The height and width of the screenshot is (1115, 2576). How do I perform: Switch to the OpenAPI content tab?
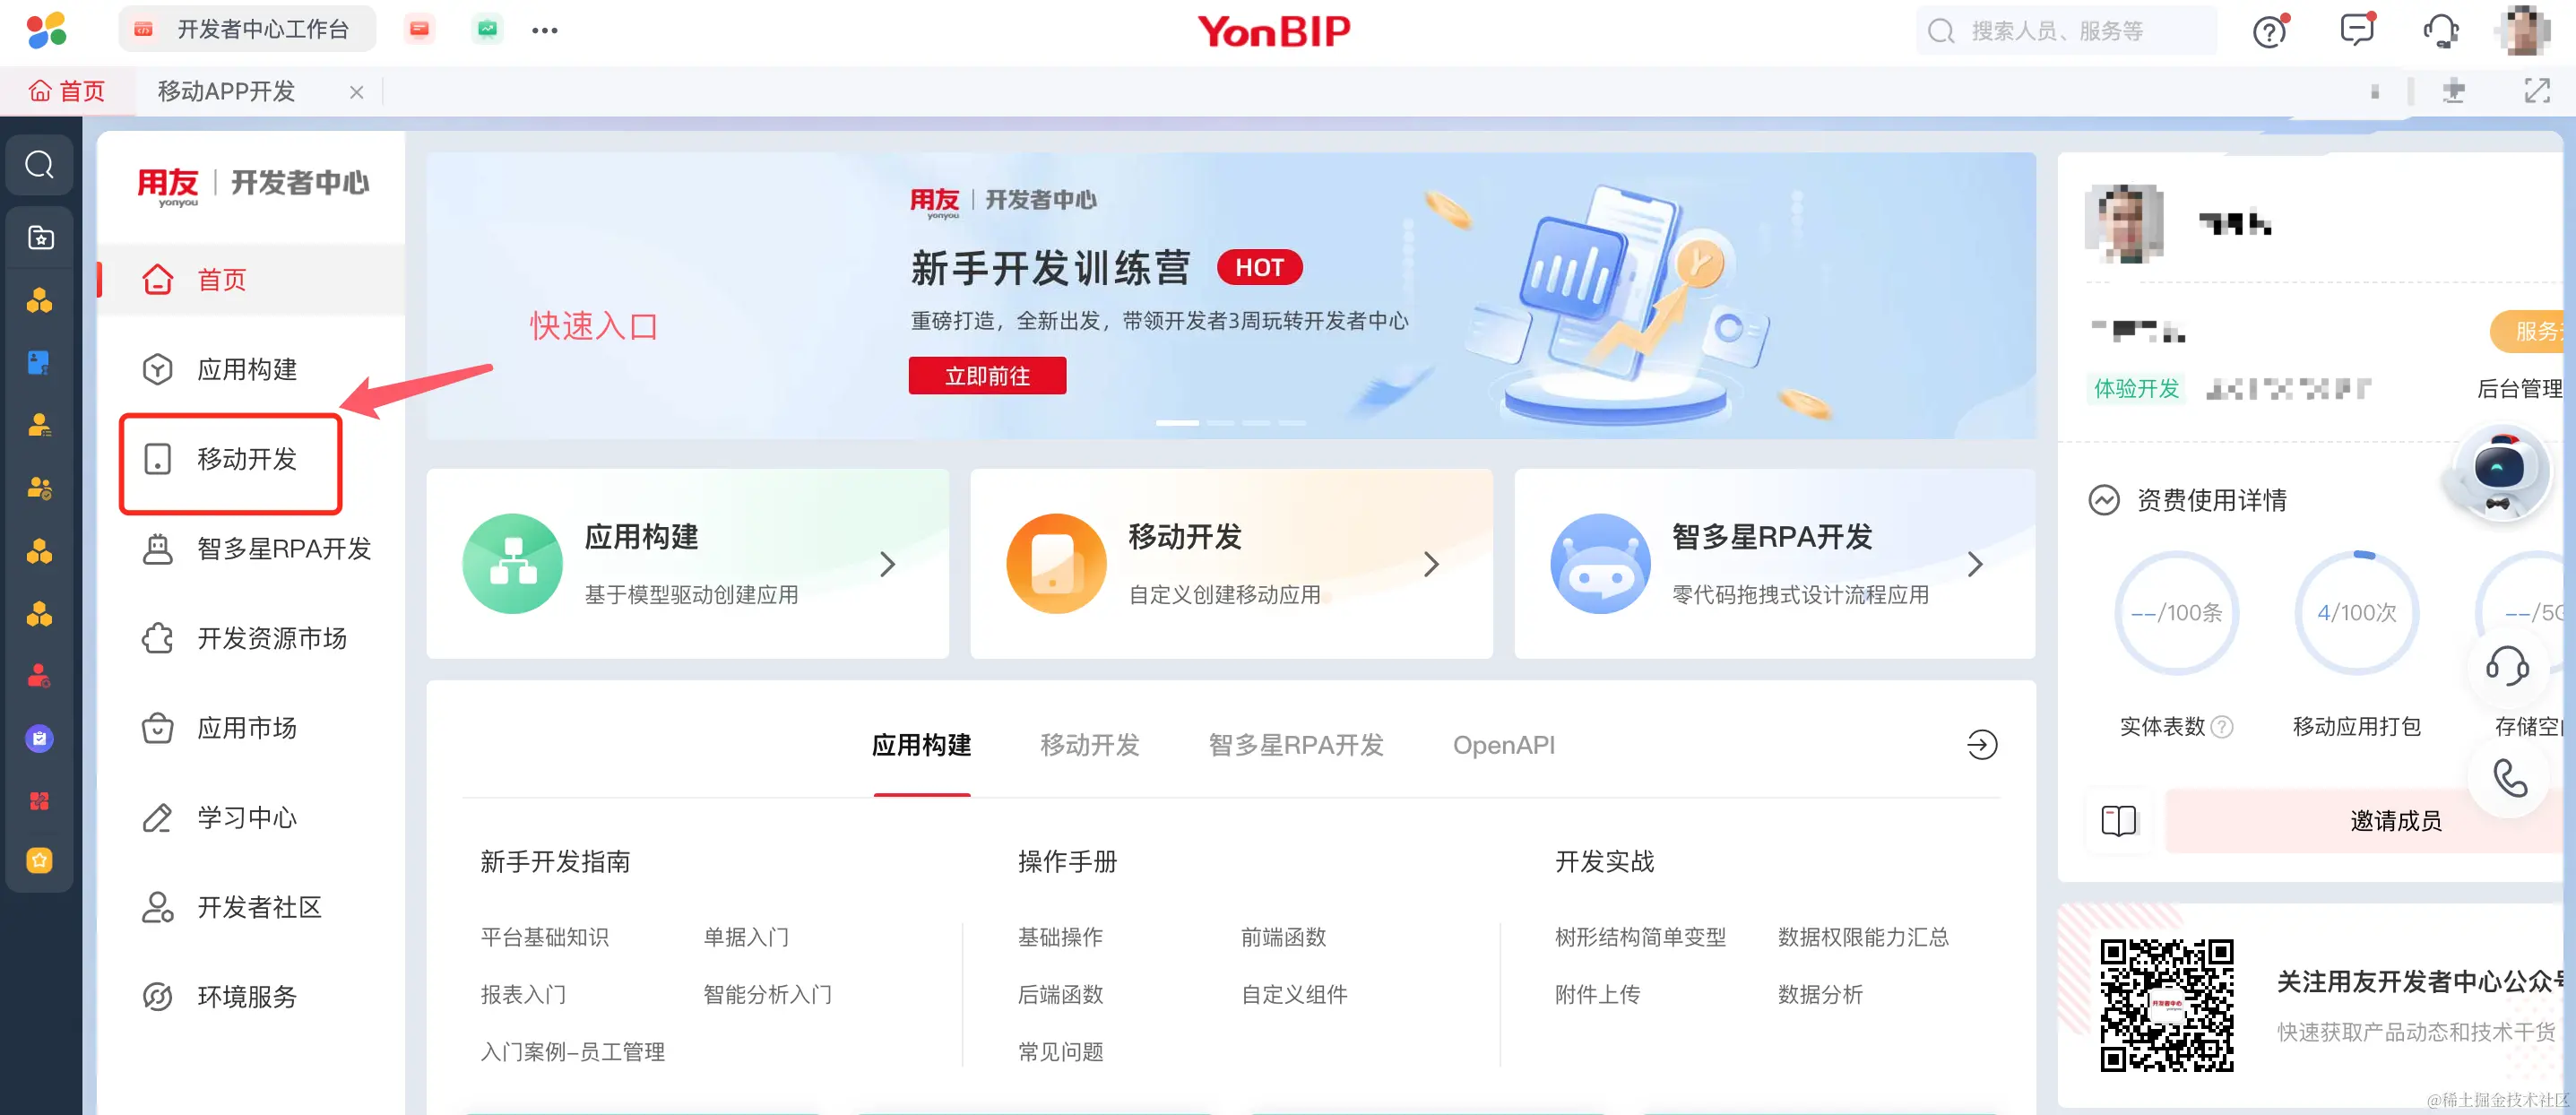[x=1503, y=745]
